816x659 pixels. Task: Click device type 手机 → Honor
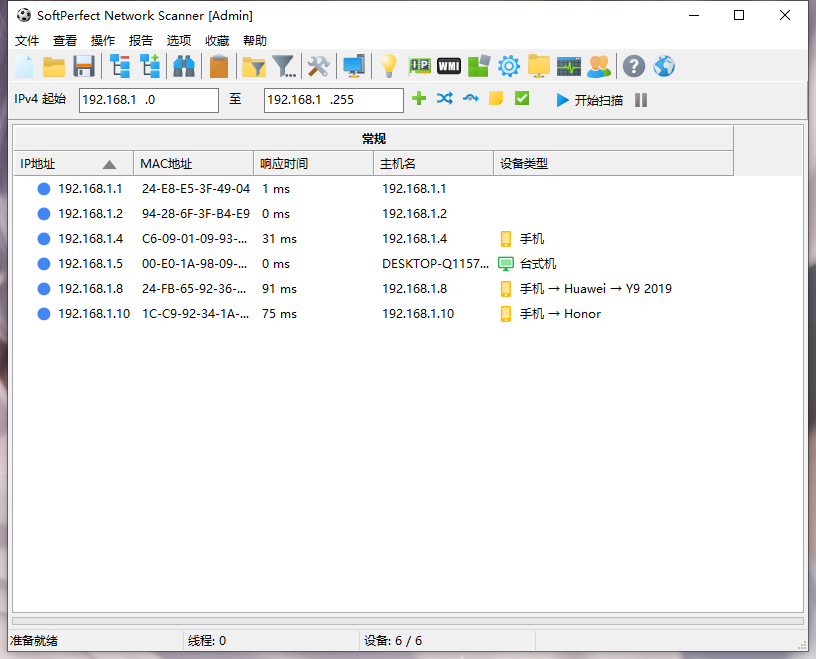click(x=560, y=313)
